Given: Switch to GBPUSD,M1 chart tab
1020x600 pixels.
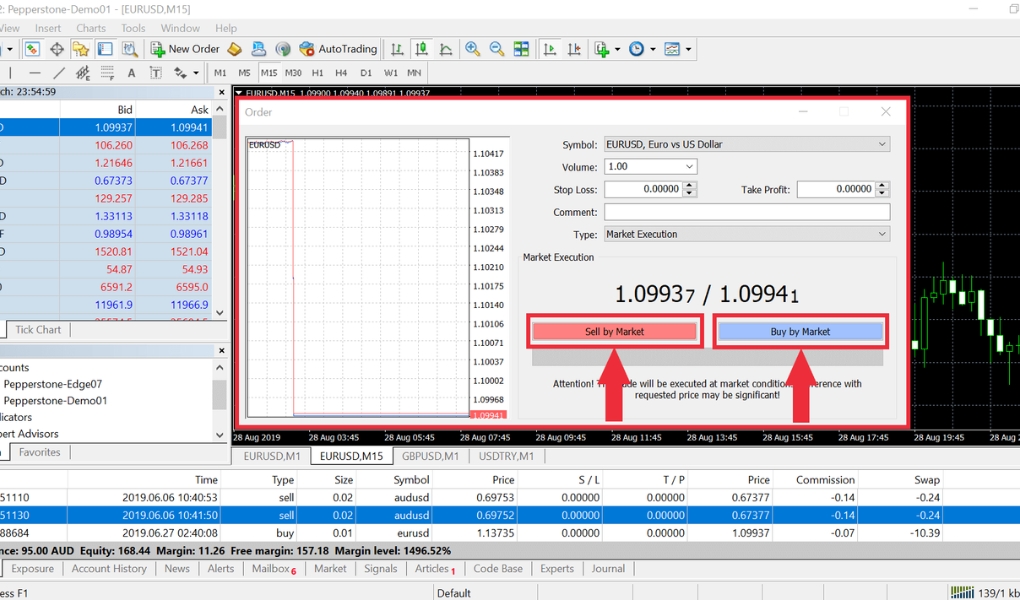Looking at the screenshot, I should [430, 456].
